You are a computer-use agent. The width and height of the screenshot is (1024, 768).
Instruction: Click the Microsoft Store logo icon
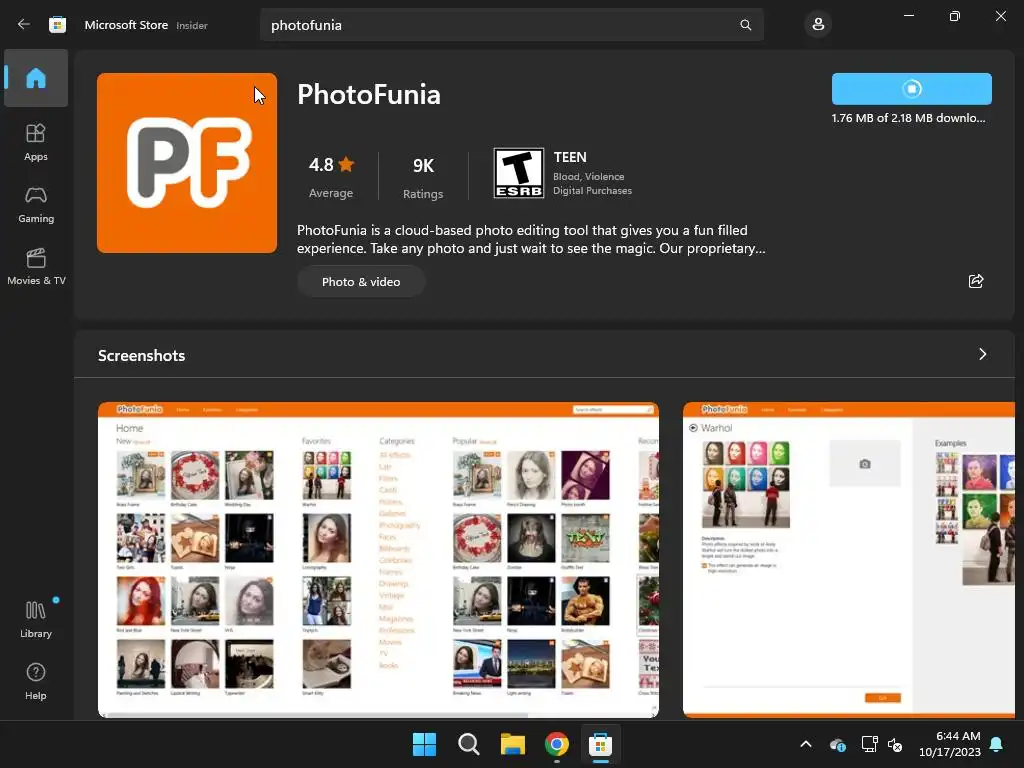click(57, 25)
